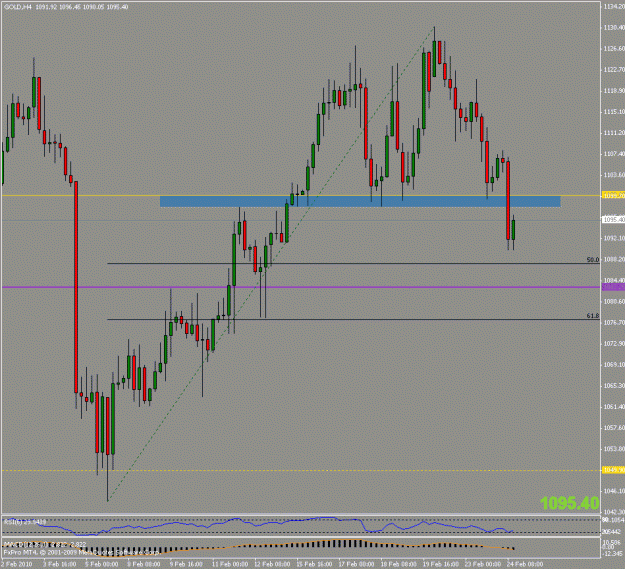Screen dimensions: 625x569
Task: Click the 1115.10 price axis label
Action: coord(614,112)
